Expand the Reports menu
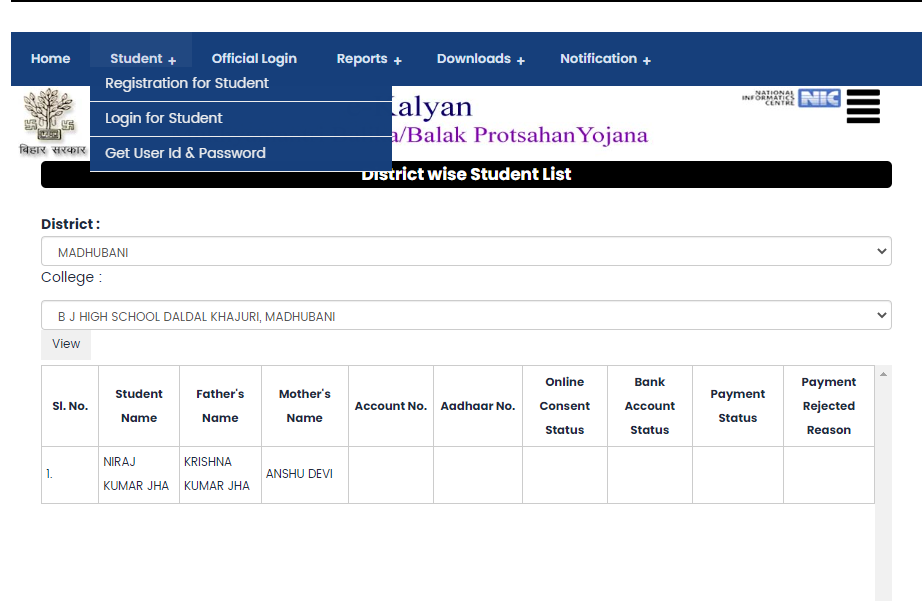Viewport: 923px width, 601px height. (x=368, y=59)
